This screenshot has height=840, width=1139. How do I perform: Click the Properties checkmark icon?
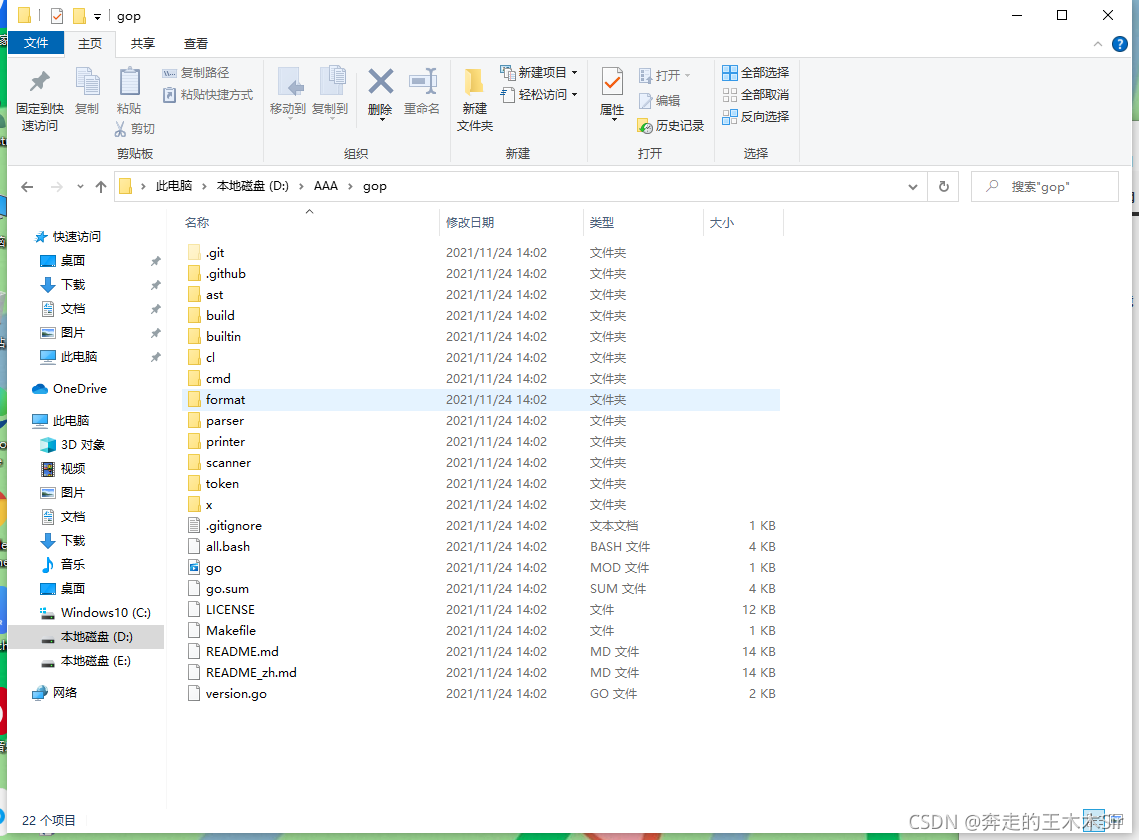(x=612, y=81)
